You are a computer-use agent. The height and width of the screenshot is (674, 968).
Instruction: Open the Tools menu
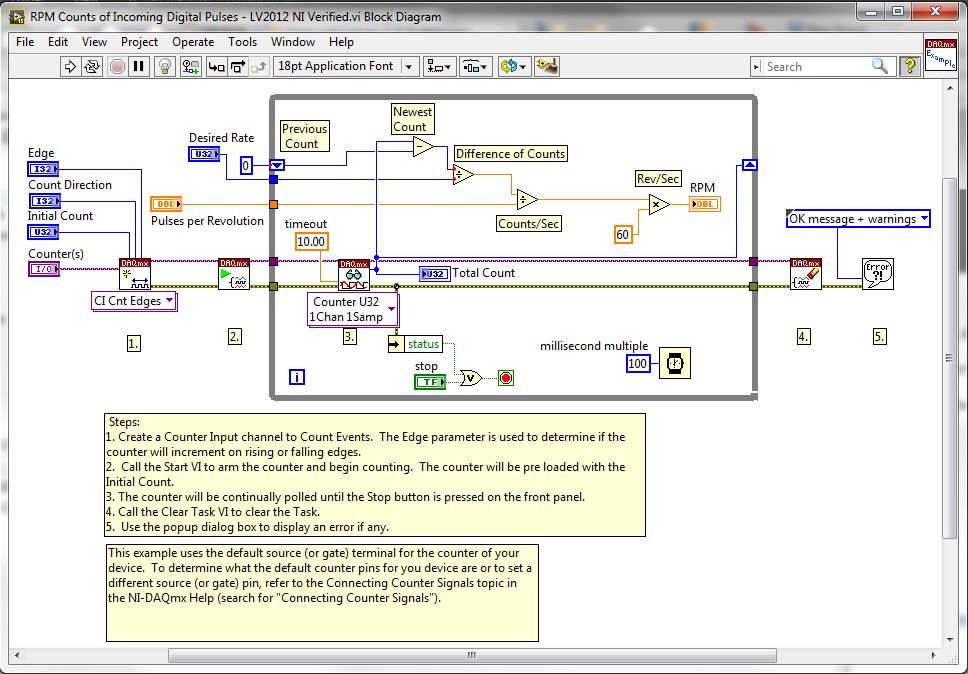[242, 42]
